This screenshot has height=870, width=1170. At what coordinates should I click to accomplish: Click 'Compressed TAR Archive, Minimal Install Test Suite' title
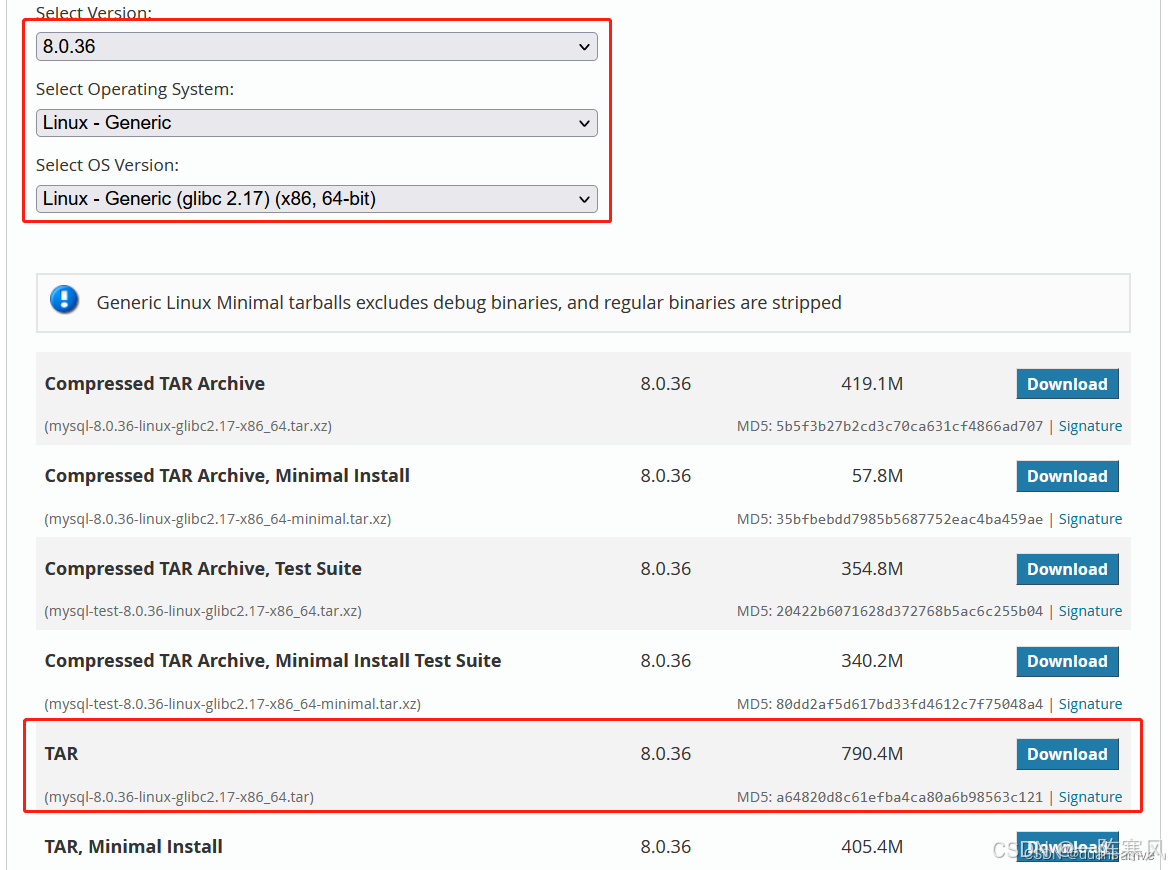point(272,661)
